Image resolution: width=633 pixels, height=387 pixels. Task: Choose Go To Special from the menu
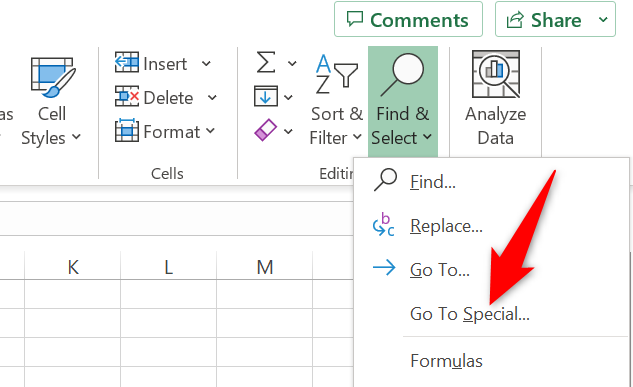point(470,314)
